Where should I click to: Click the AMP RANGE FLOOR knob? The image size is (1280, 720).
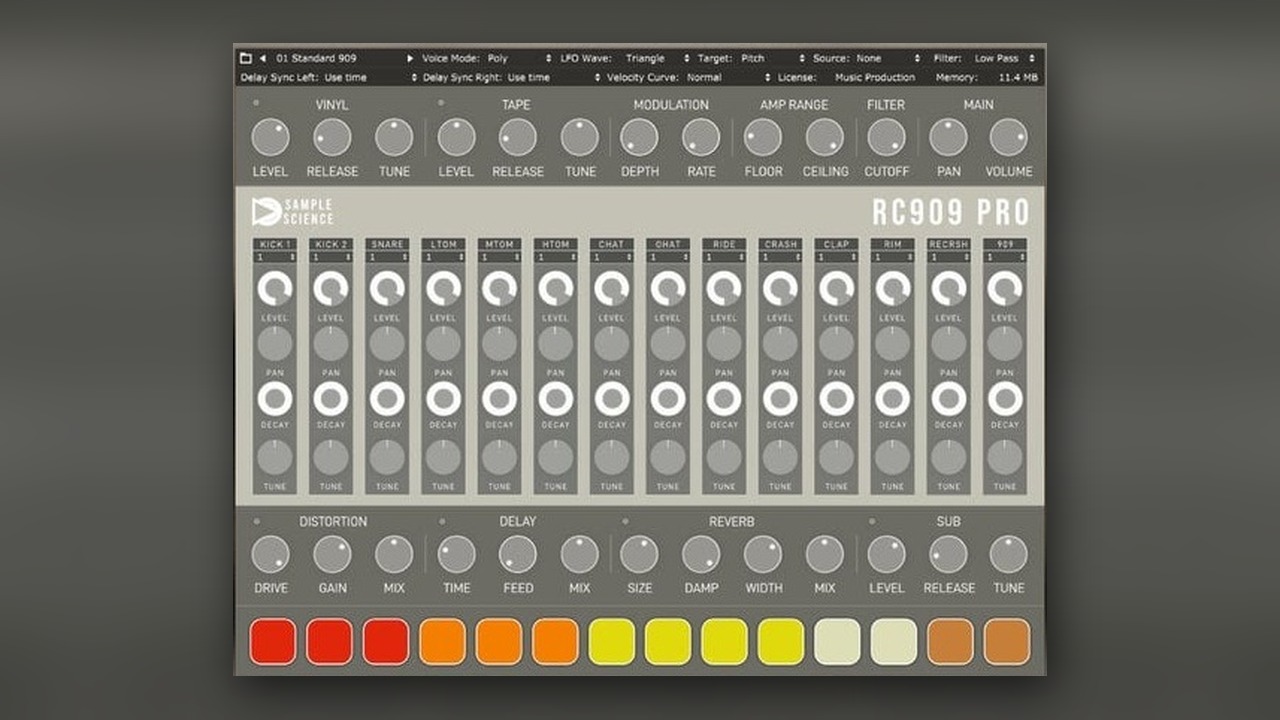763,137
